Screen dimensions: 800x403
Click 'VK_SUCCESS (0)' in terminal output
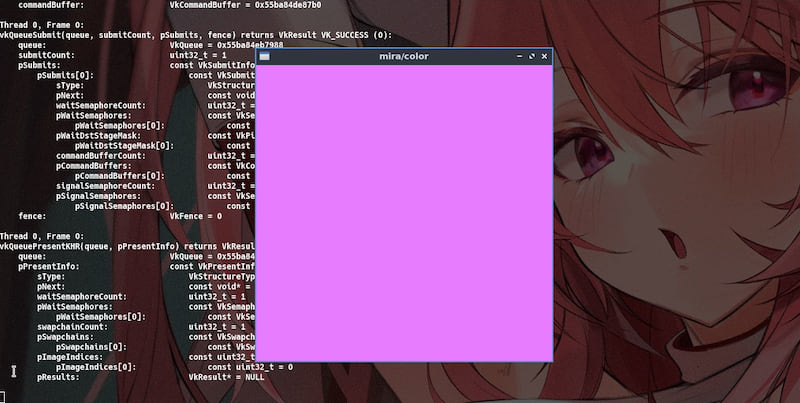click(356, 35)
